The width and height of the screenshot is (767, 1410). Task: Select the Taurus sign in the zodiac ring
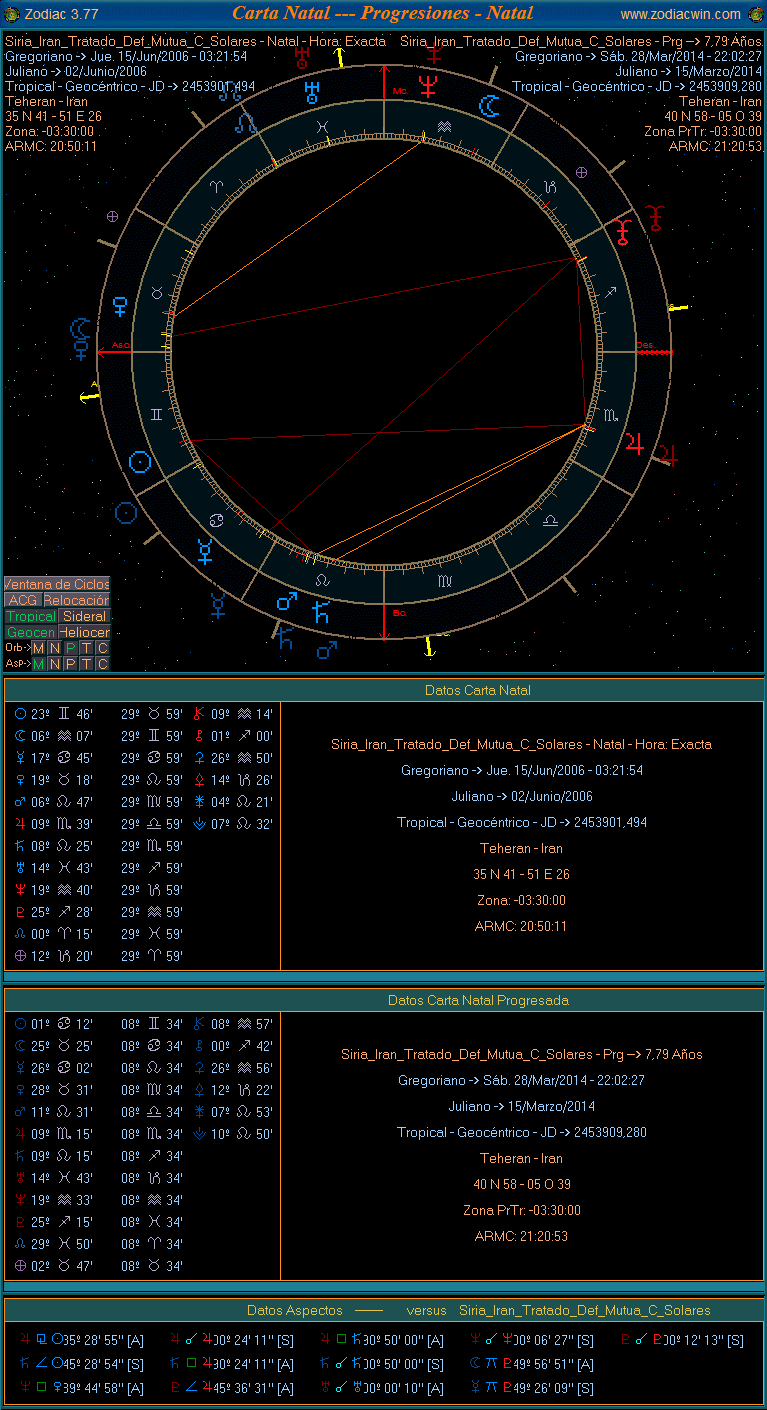[157, 292]
